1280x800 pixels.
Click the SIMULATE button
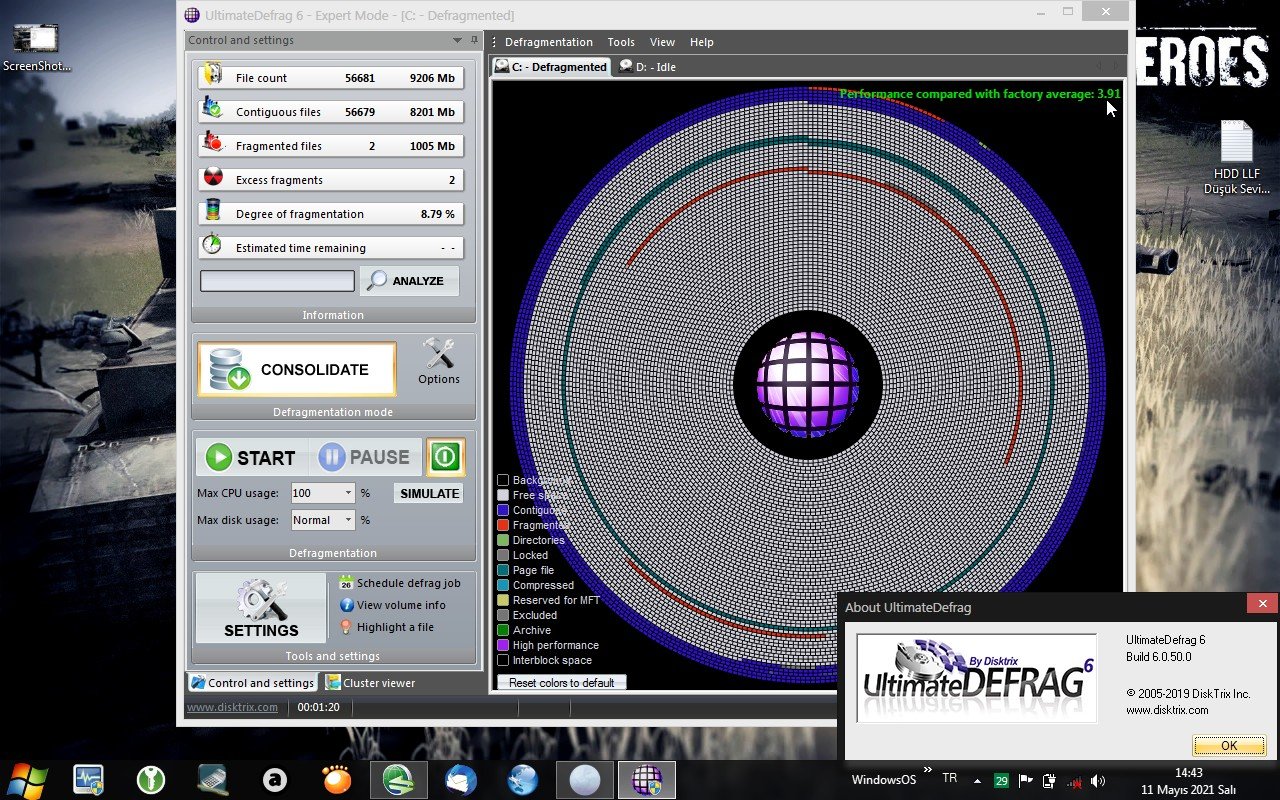coord(429,493)
